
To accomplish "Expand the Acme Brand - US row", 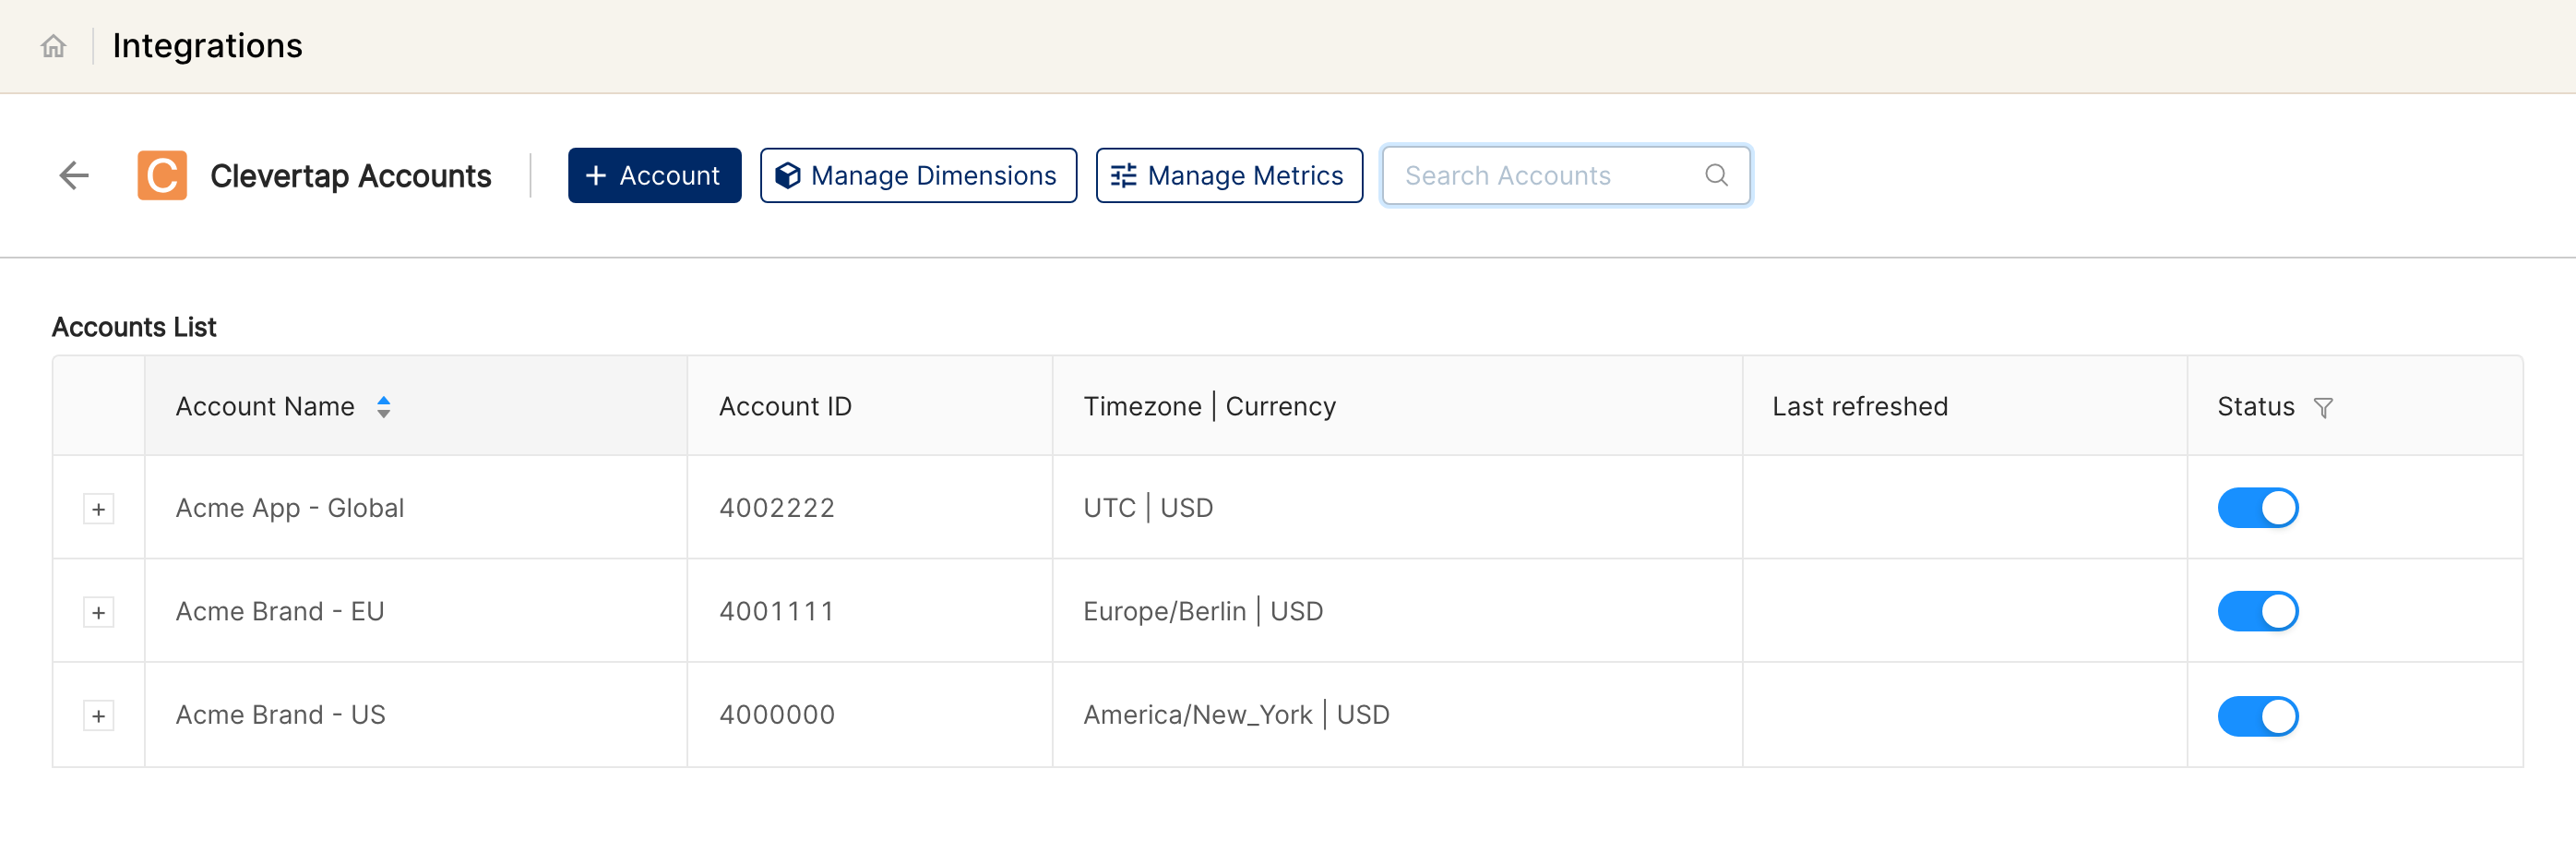I will pyautogui.click(x=98, y=716).
